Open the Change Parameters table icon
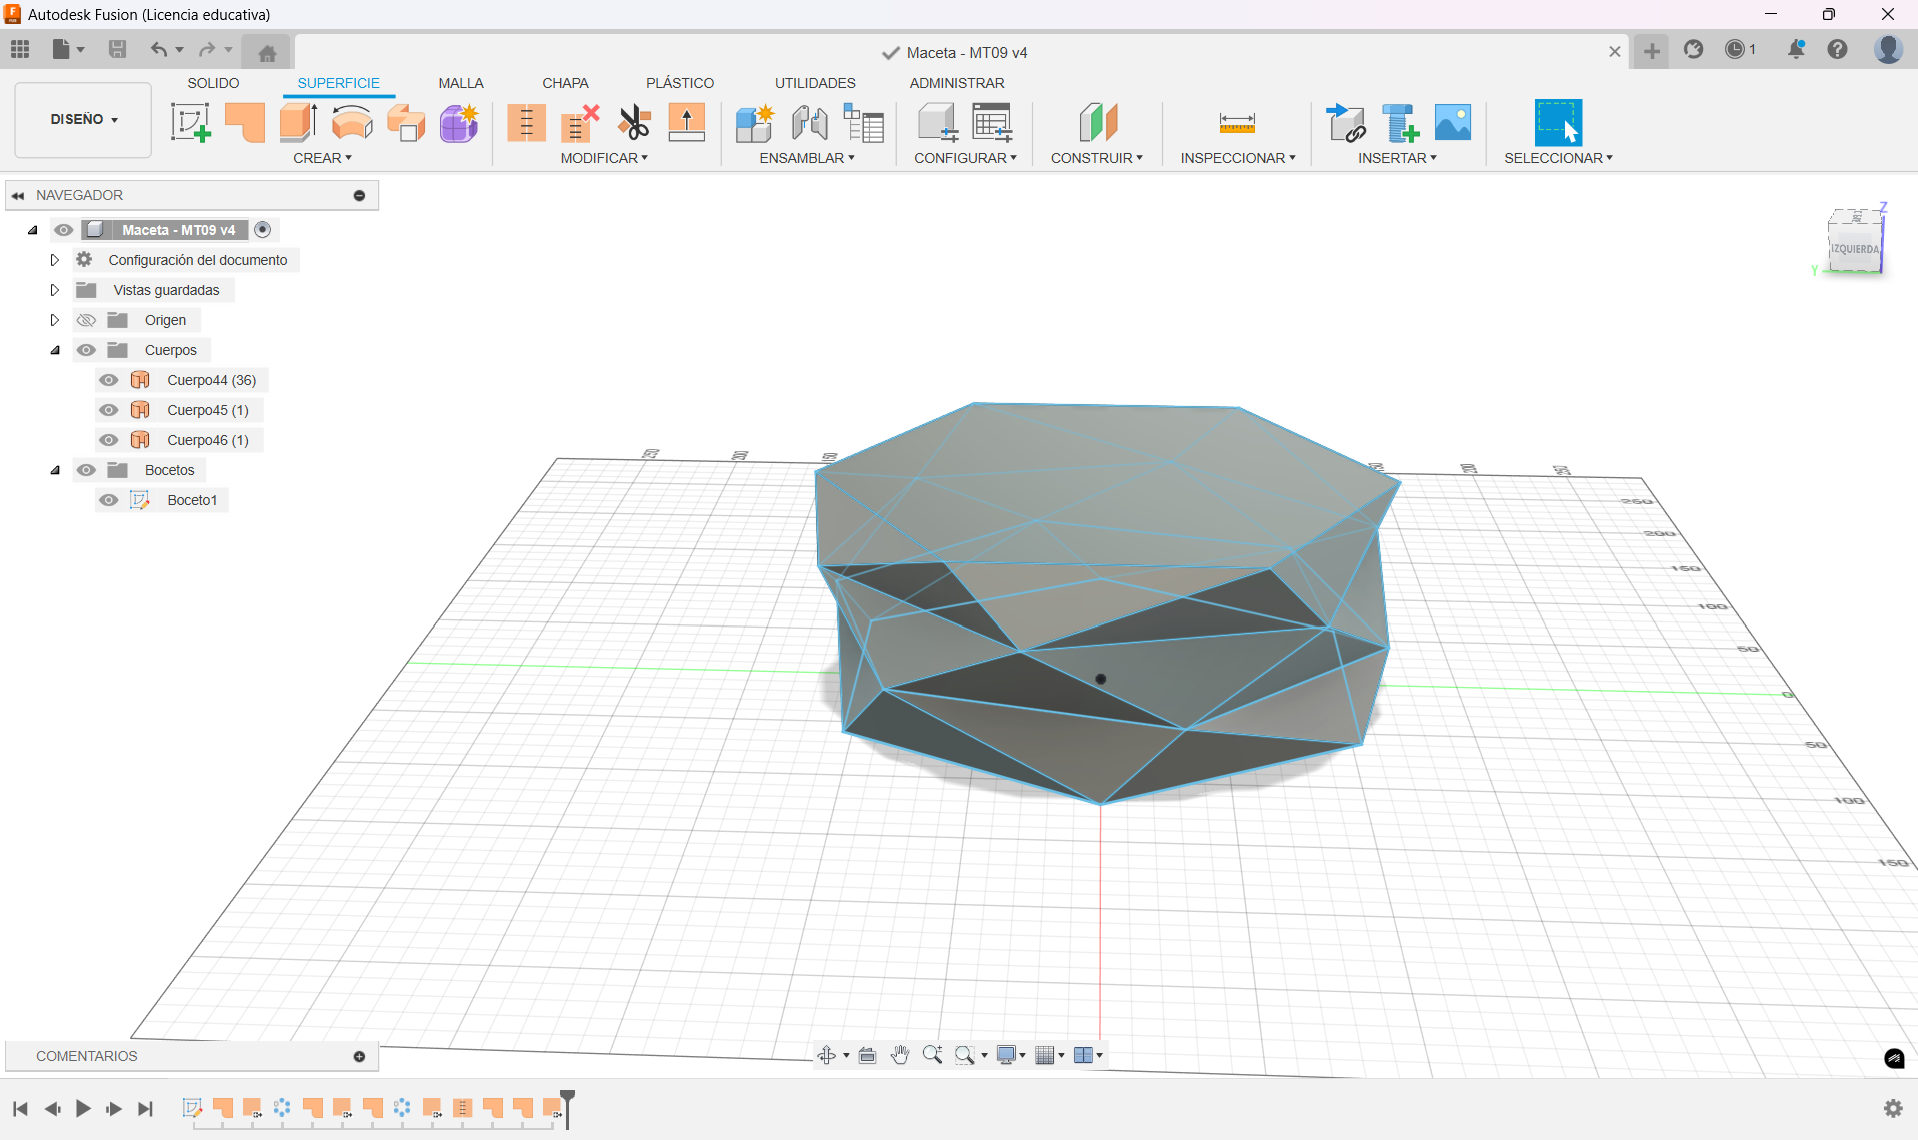The width and height of the screenshot is (1918, 1140). [992, 123]
